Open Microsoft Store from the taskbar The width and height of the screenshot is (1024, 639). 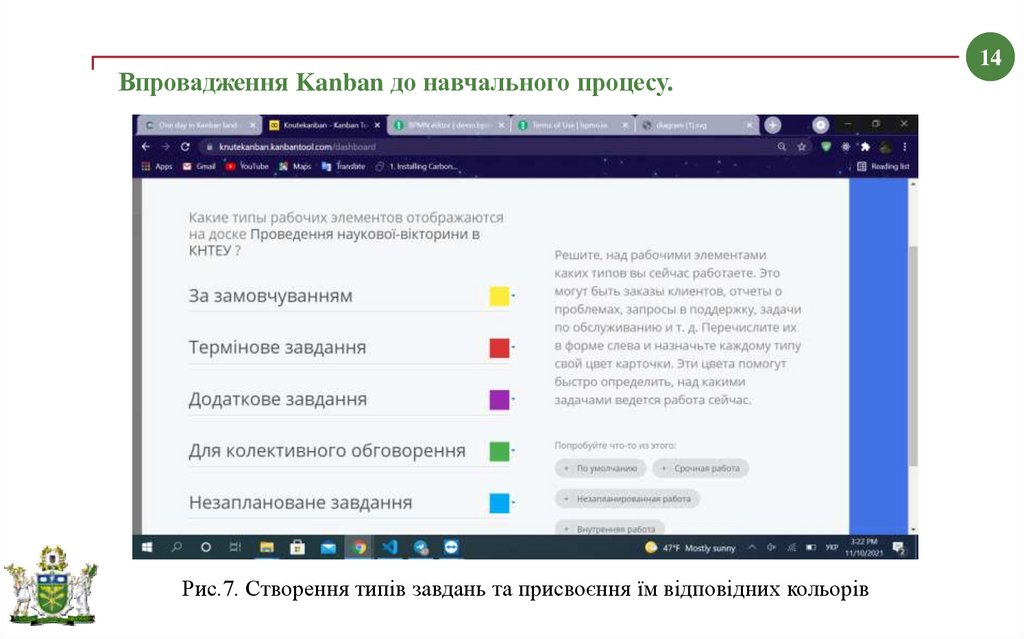[297, 548]
